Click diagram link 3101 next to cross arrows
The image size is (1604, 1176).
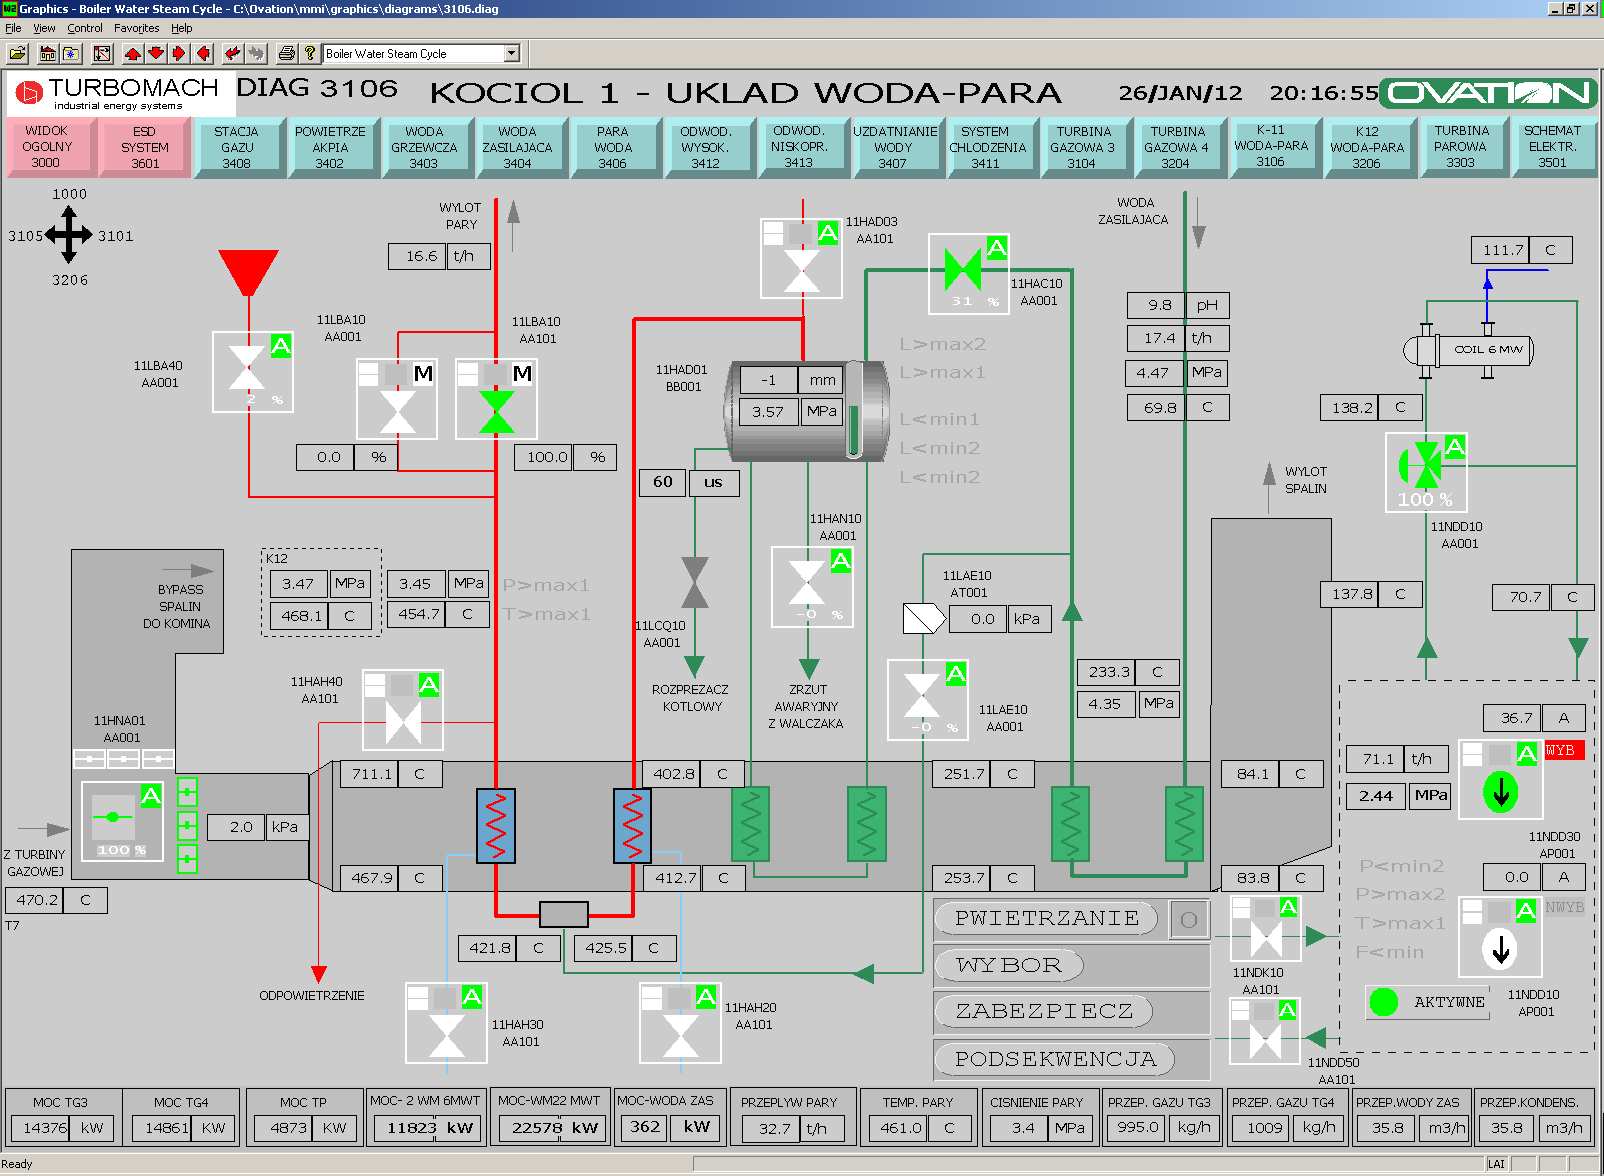tap(116, 236)
